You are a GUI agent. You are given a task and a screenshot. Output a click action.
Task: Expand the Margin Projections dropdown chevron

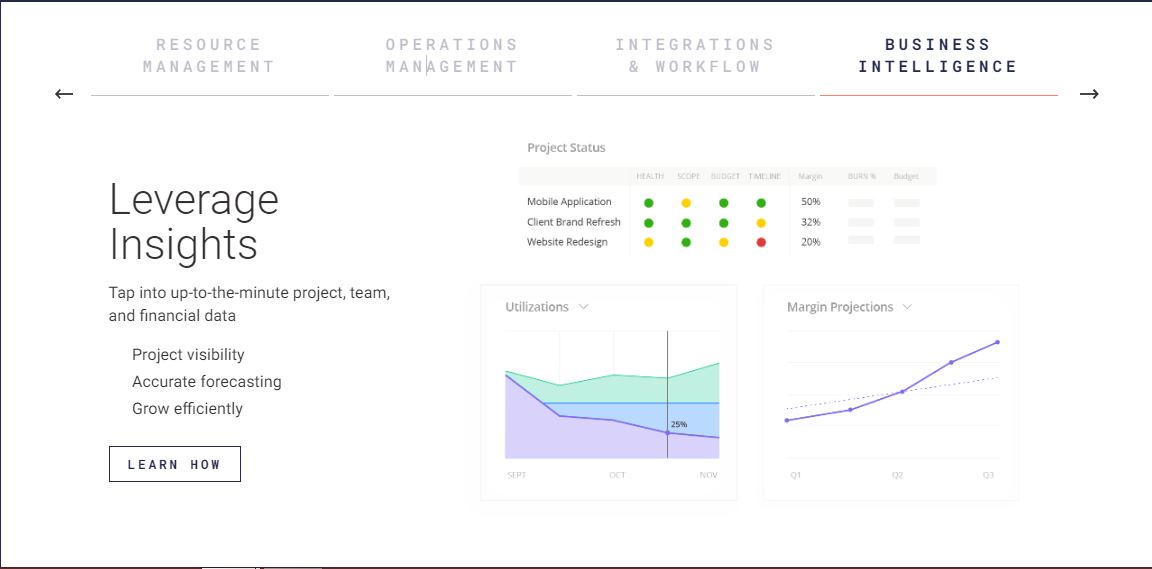pyautogui.click(x=907, y=307)
